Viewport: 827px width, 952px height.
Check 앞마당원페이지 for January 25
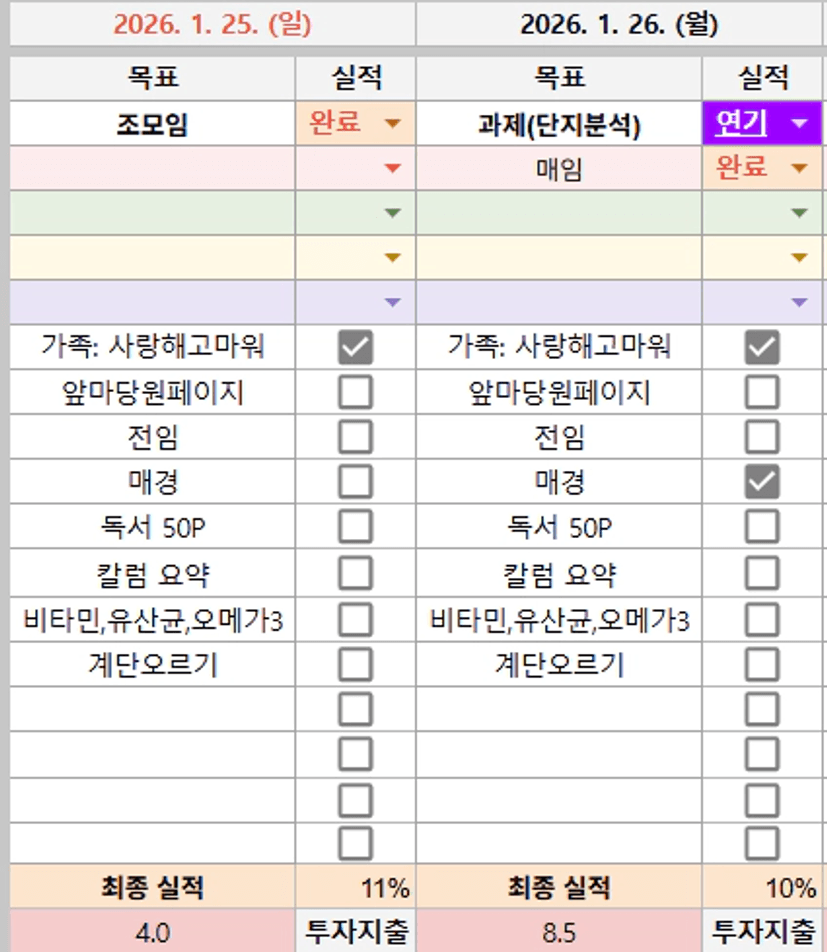pos(355,392)
